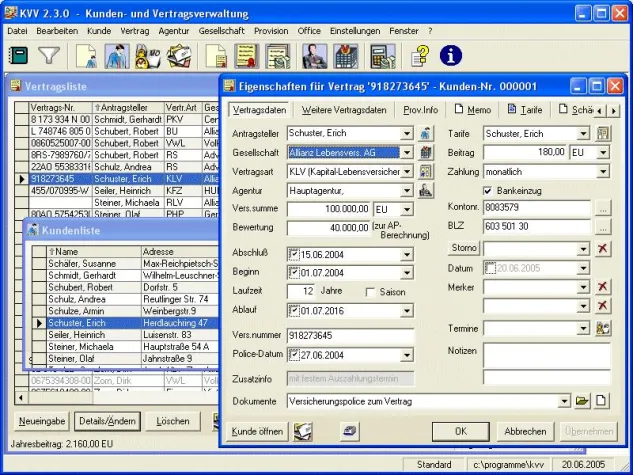
Task: Open the Provision menu
Action: pos(270,31)
